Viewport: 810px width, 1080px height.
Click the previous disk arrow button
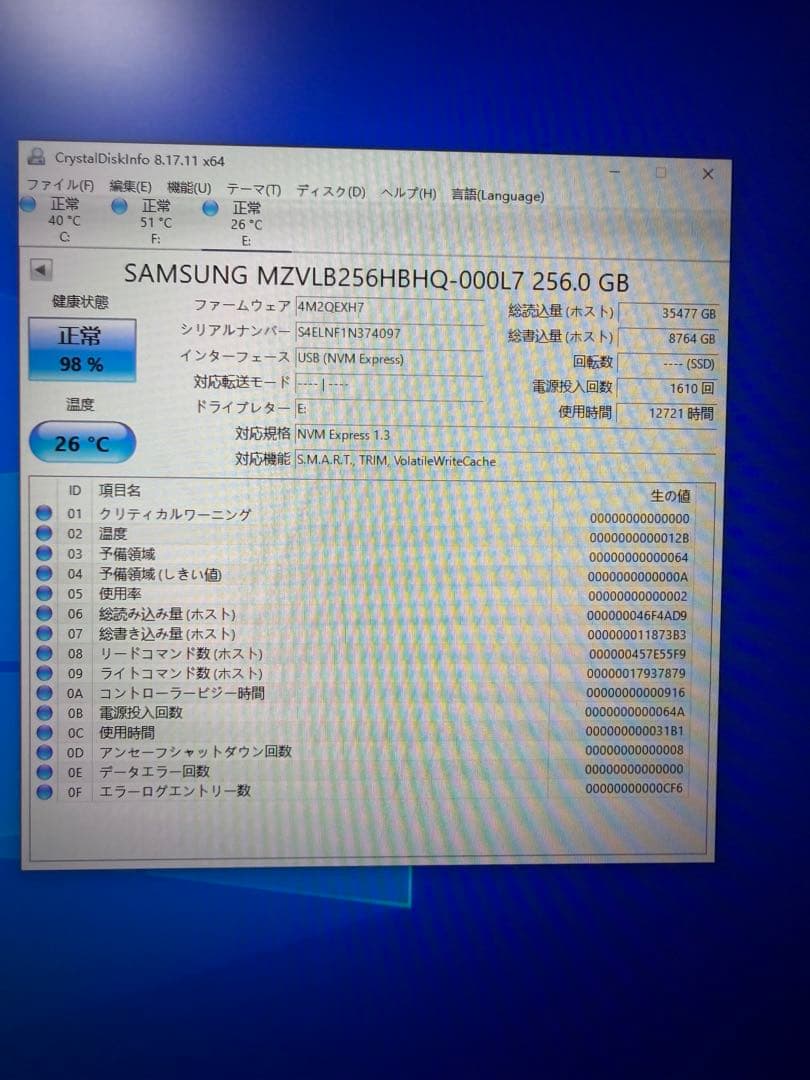41,270
